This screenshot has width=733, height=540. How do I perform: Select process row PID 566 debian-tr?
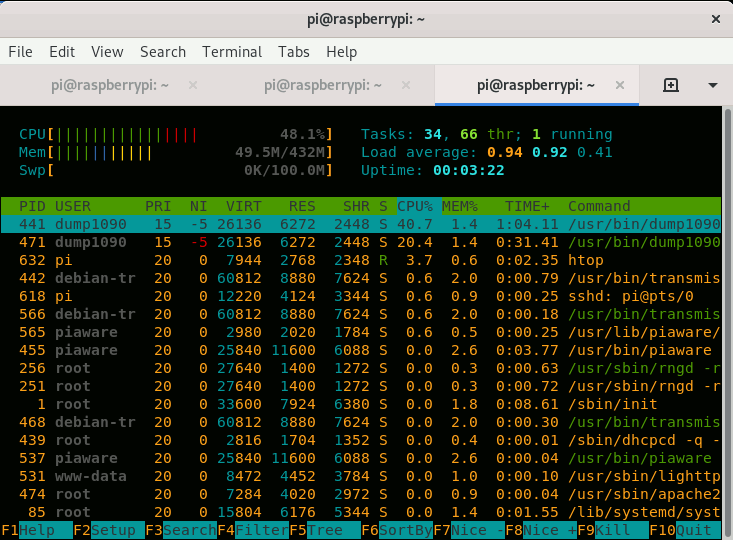pyautogui.click(x=361, y=314)
